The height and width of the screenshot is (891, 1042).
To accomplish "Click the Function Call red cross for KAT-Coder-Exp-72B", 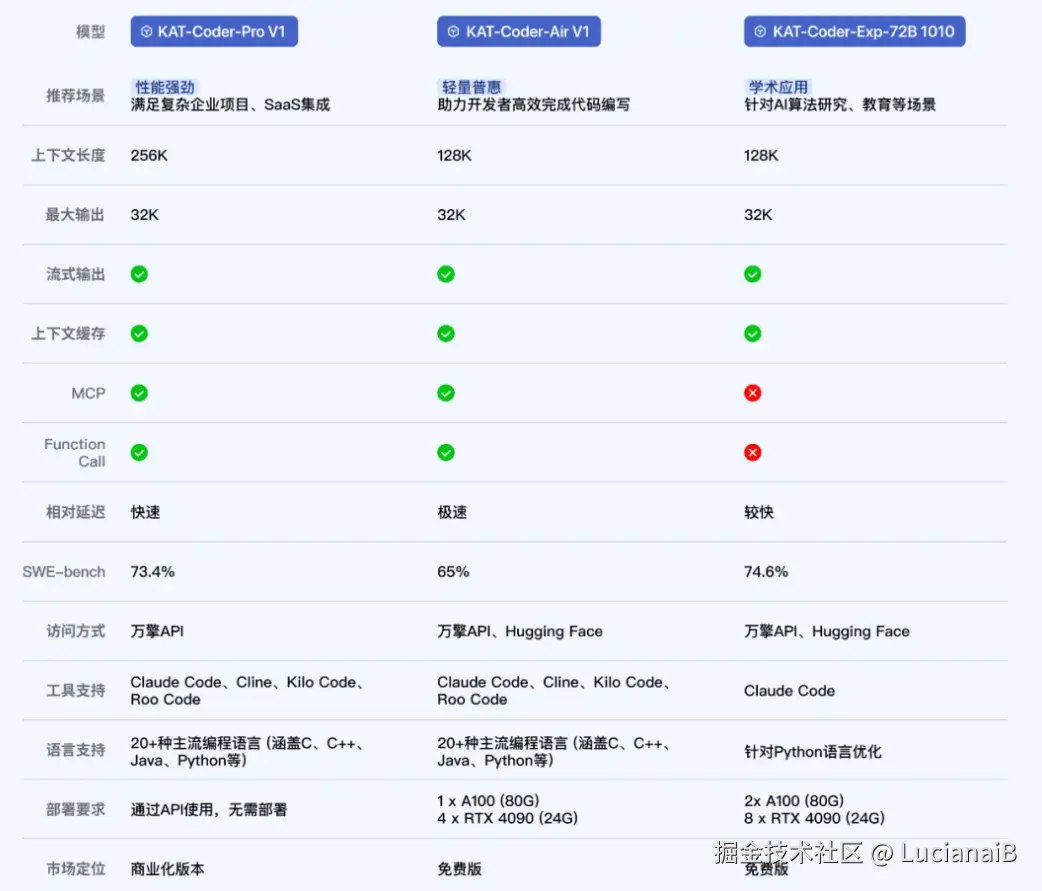I will pyautogui.click(x=753, y=452).
